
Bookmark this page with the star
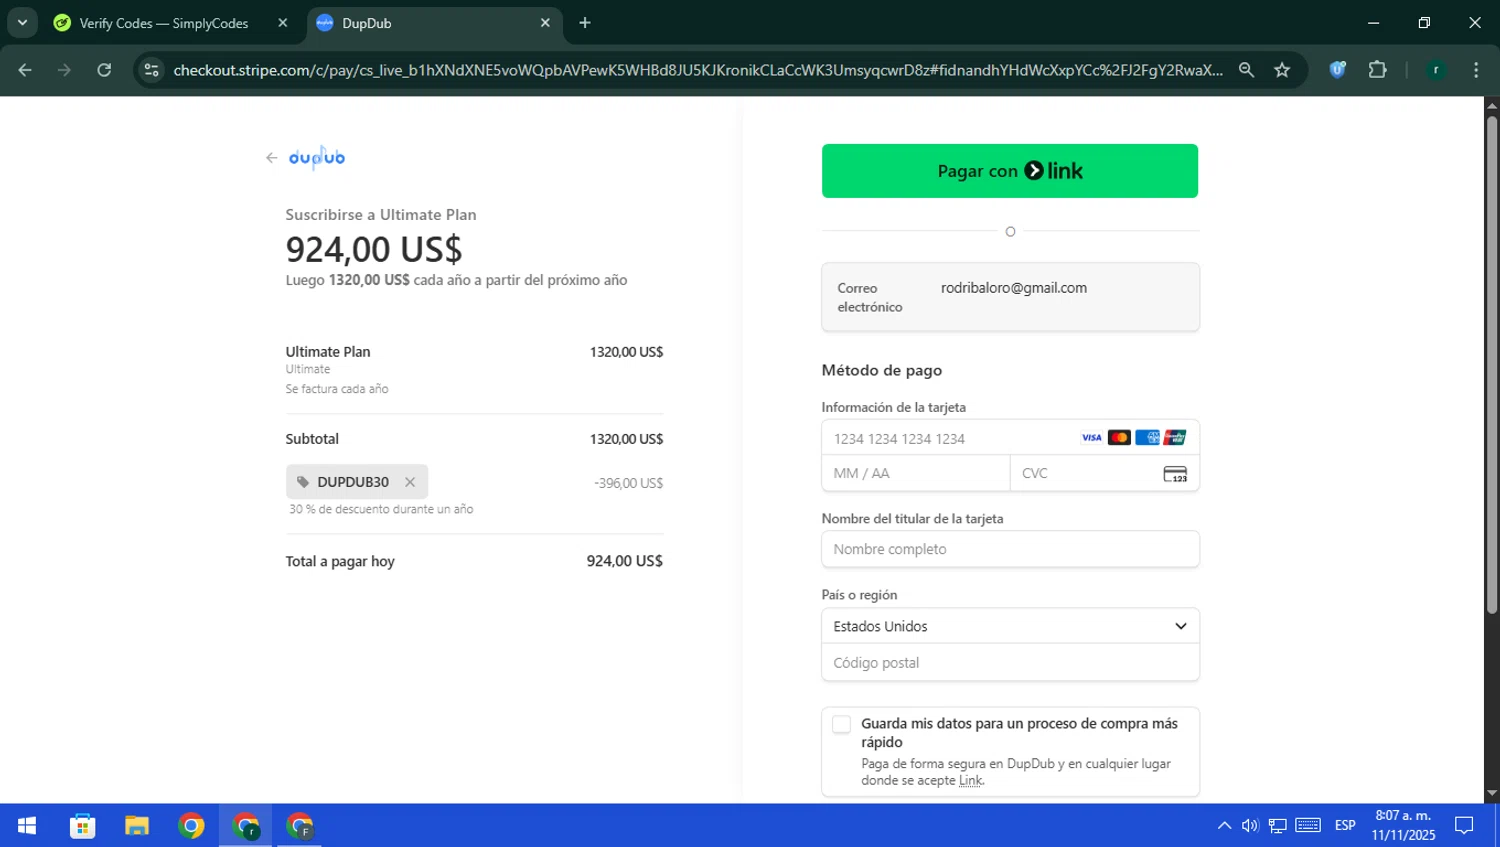(1282, 70)
